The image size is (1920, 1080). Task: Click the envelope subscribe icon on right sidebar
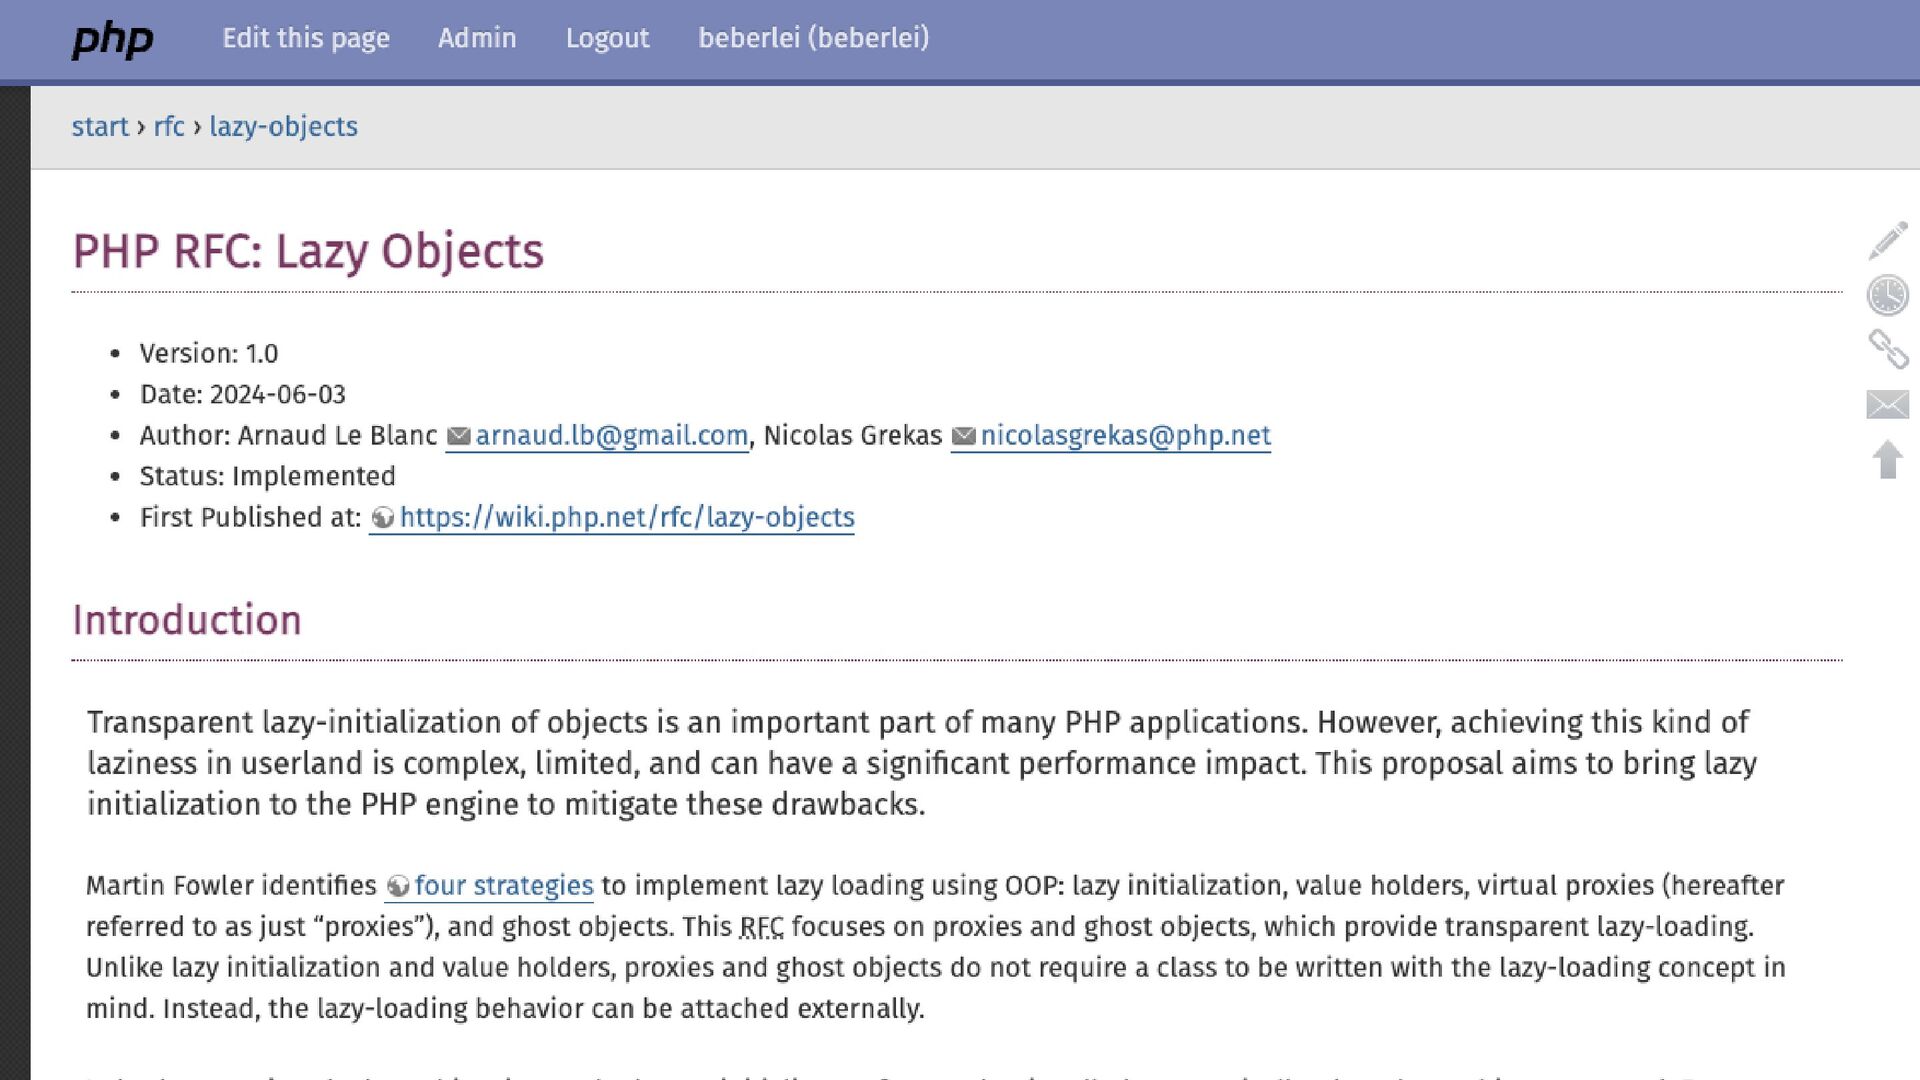pos(1887,405)
